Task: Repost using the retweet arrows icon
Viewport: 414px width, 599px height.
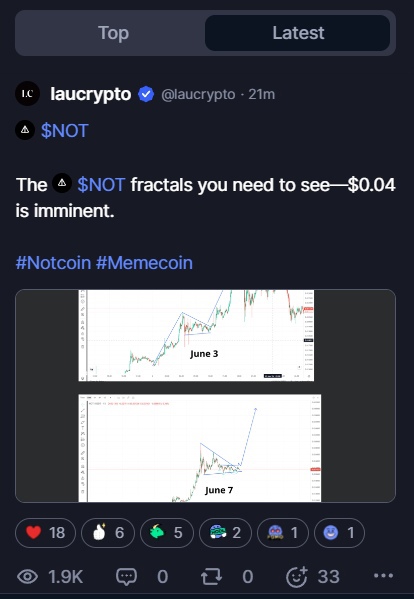Action: point(211,576)
